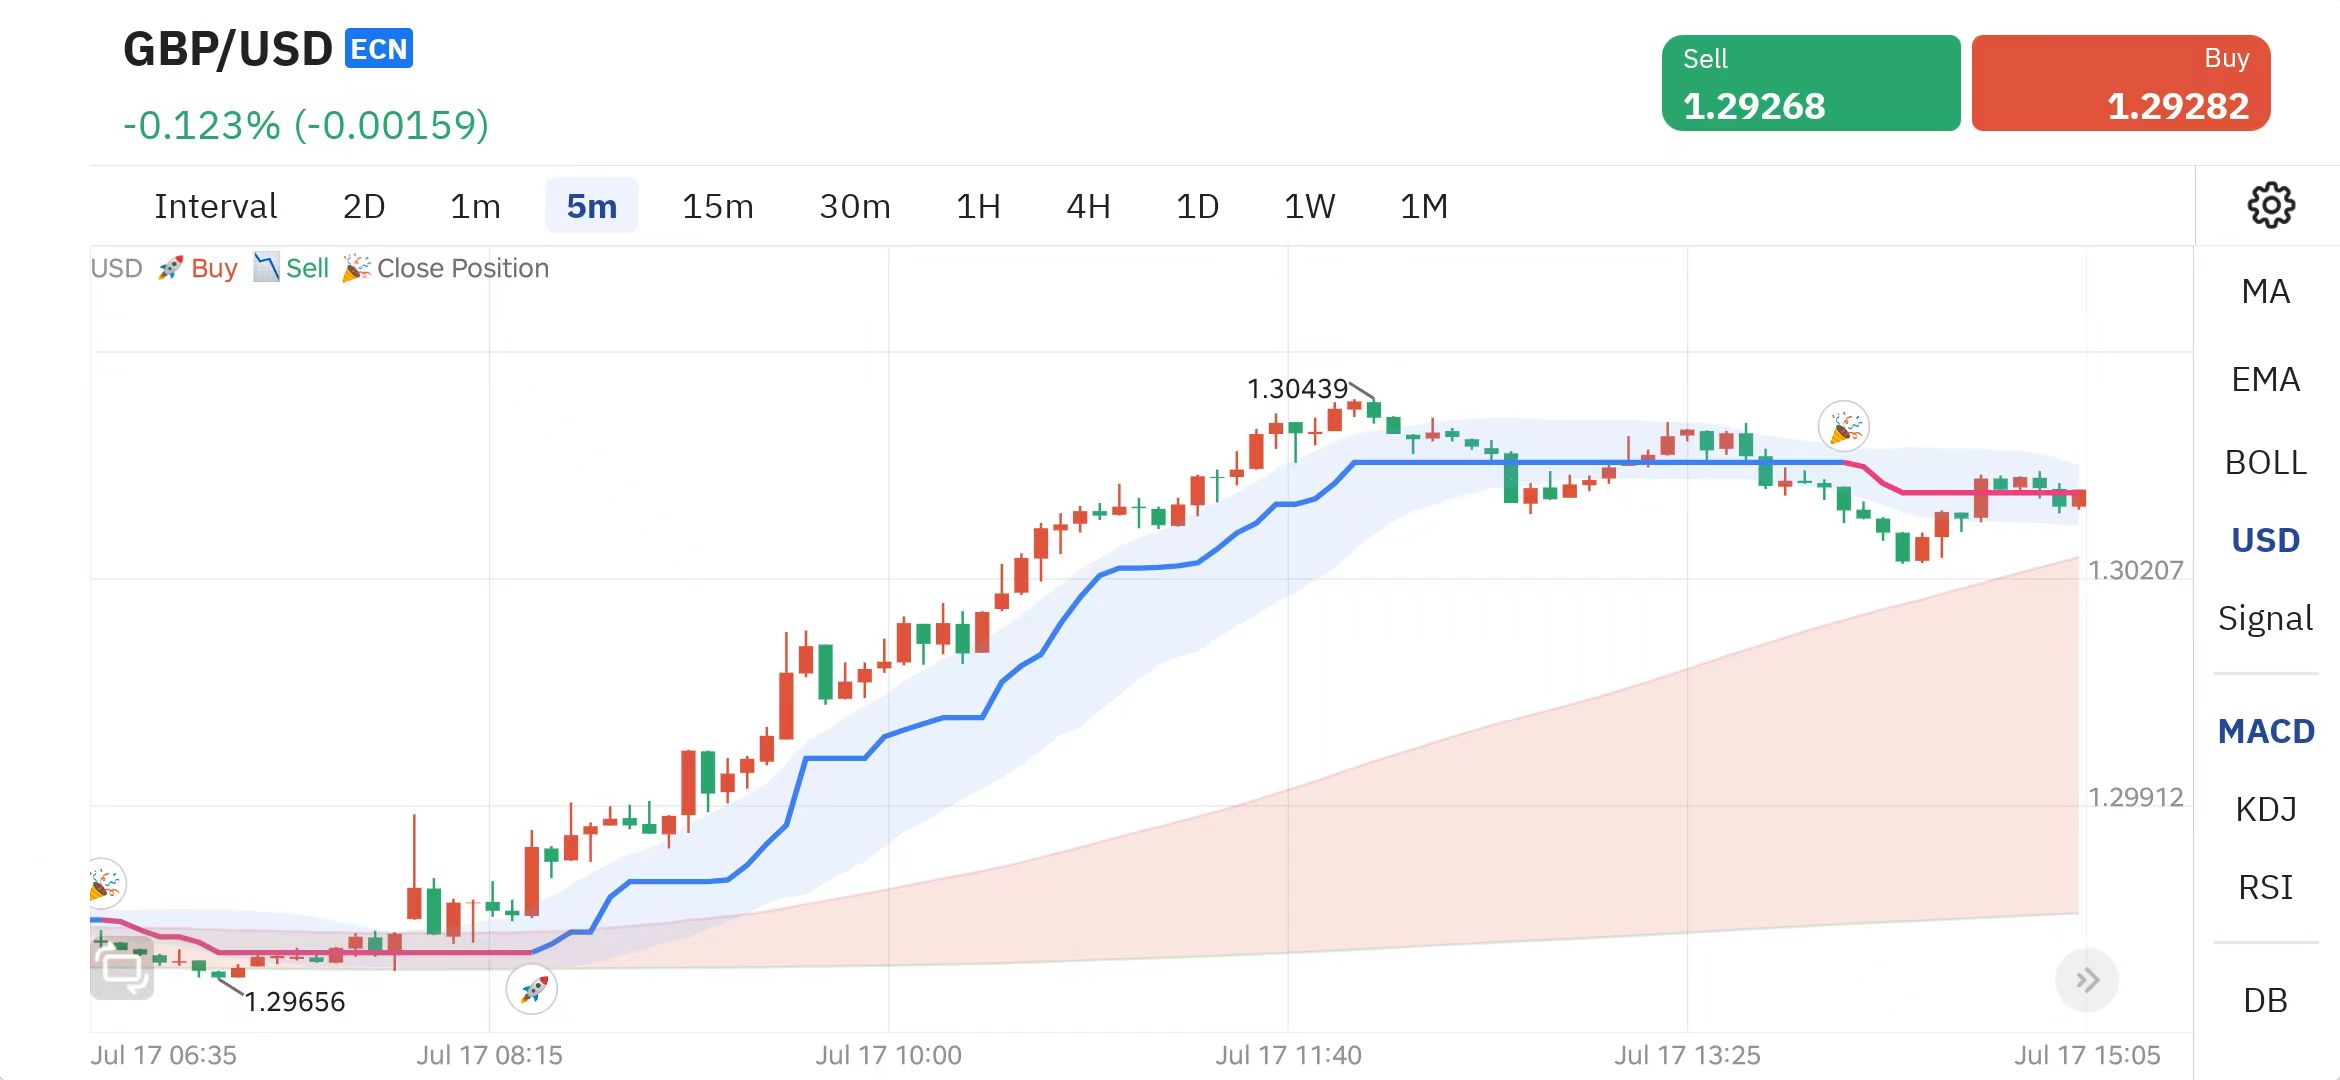Disable the active USD indicator
Image resolution: width=2340 pixels, height=1080 pixels.
(x=2265, y=541)
